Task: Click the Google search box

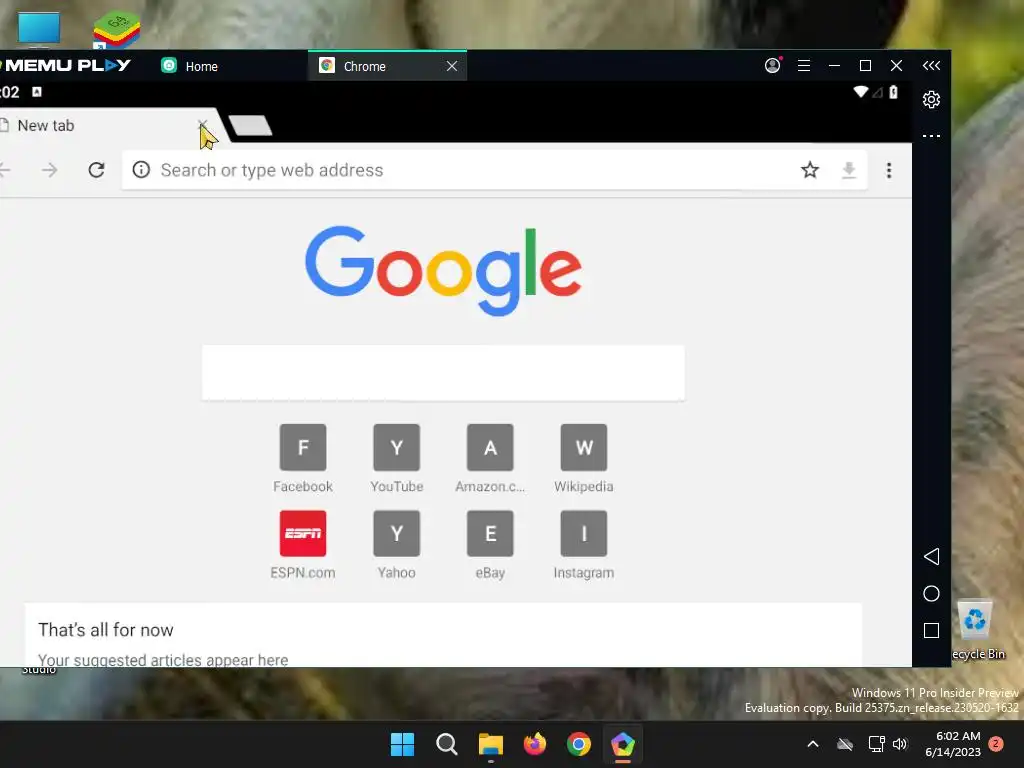Action: pos(443,373)
